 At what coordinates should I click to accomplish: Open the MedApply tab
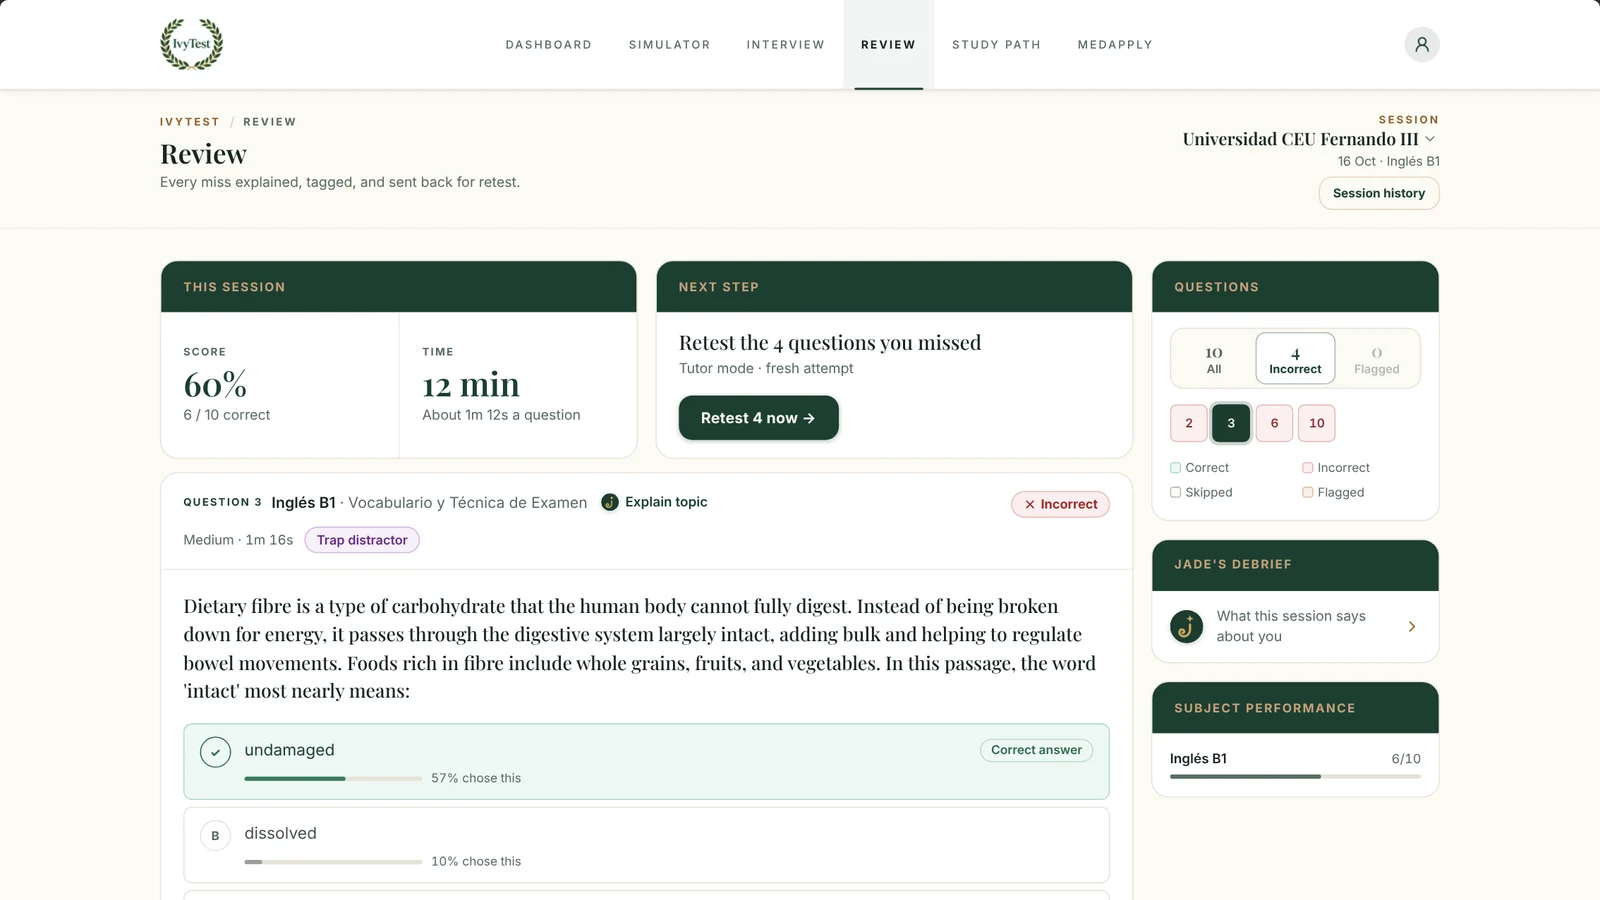pyautogui.click(x=1115, y=45)
